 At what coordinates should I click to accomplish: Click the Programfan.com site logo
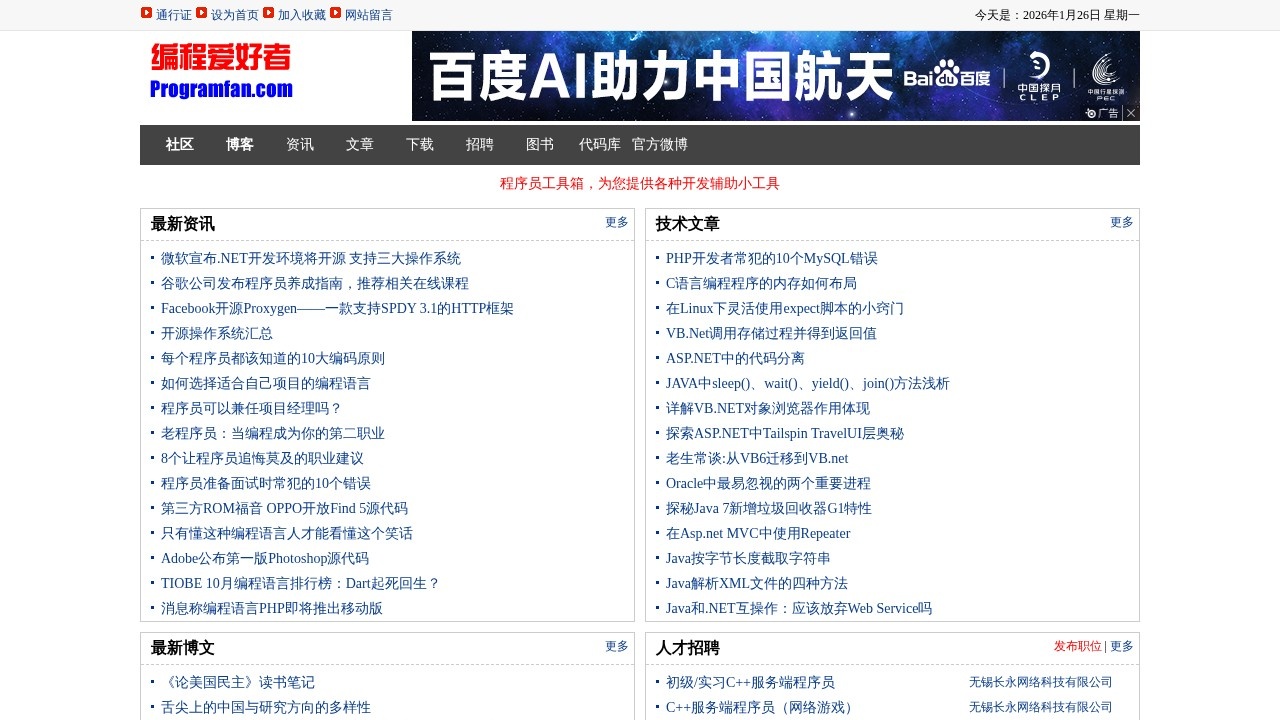[221, 71]
